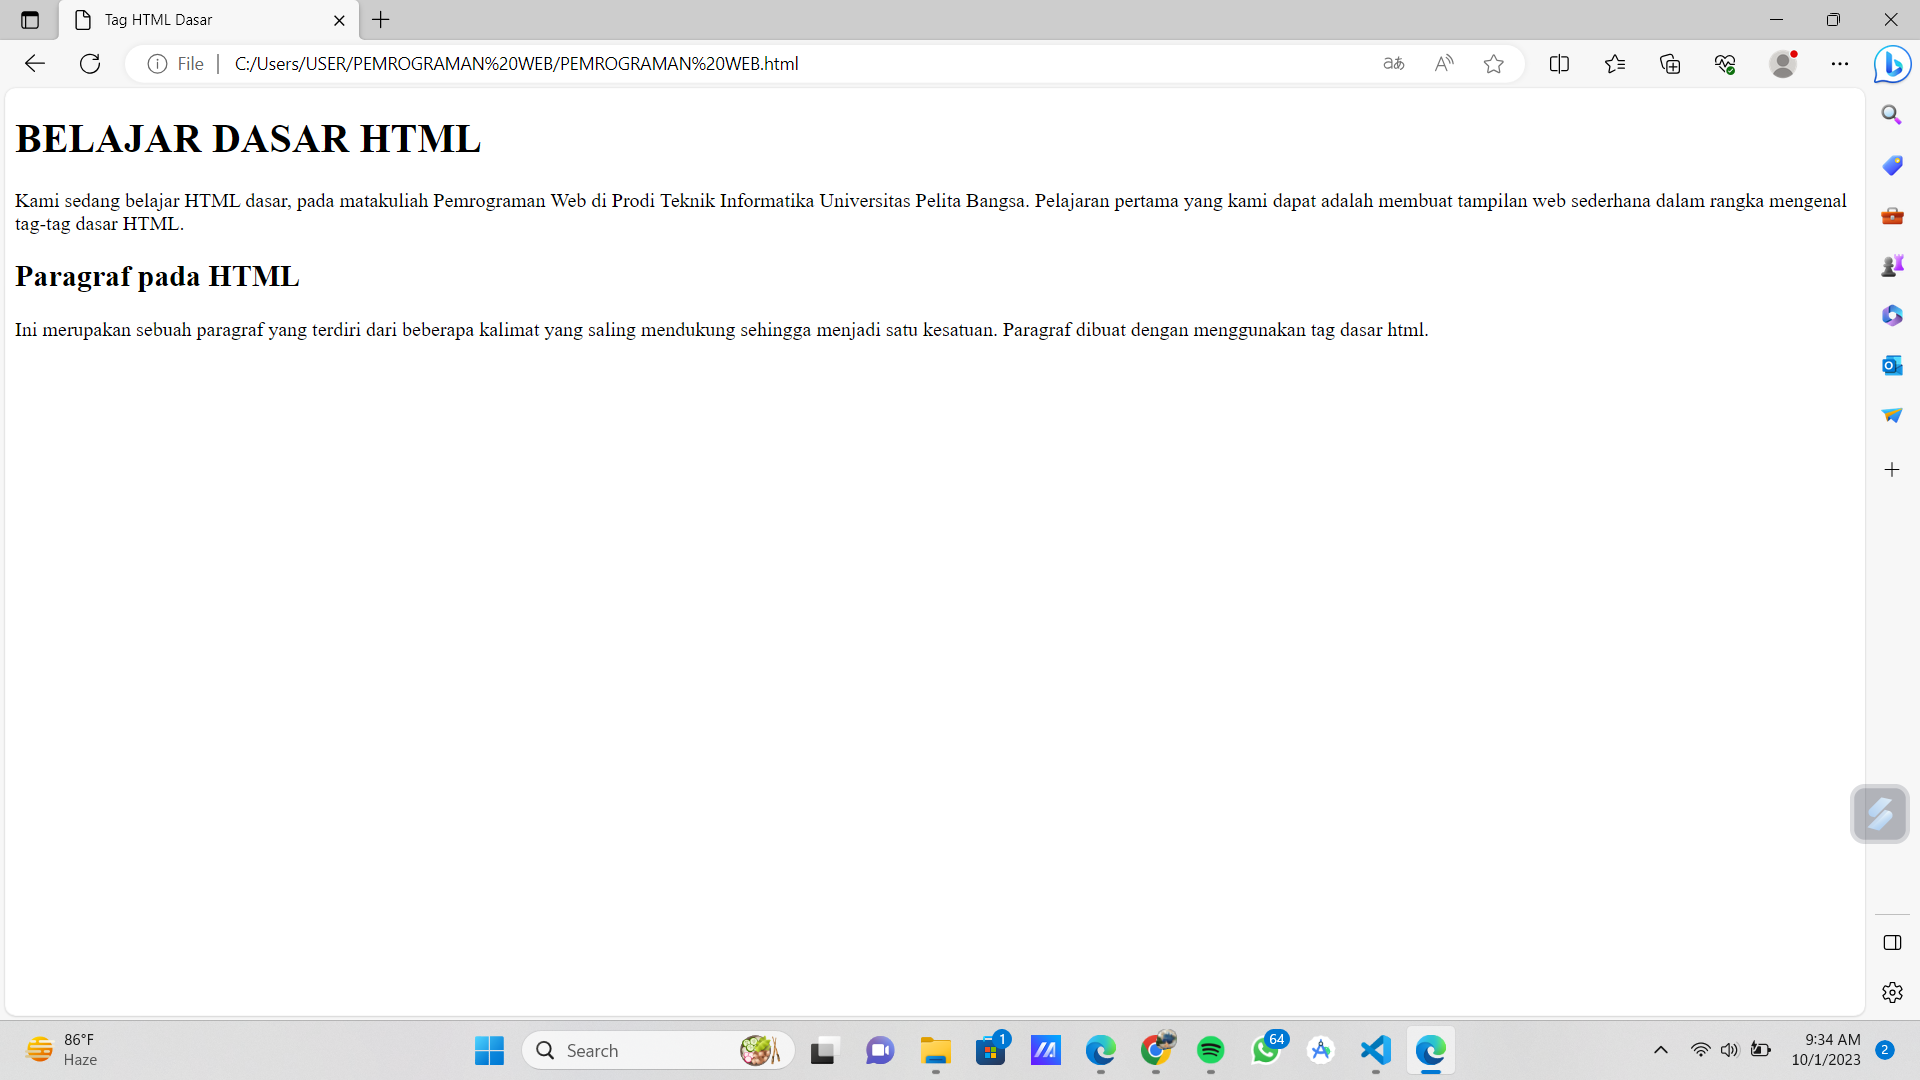The width and height of the screenshot is (1920, 1080).
Task: Start Read aloud from the address bar
Action: tap(1444, 63)
